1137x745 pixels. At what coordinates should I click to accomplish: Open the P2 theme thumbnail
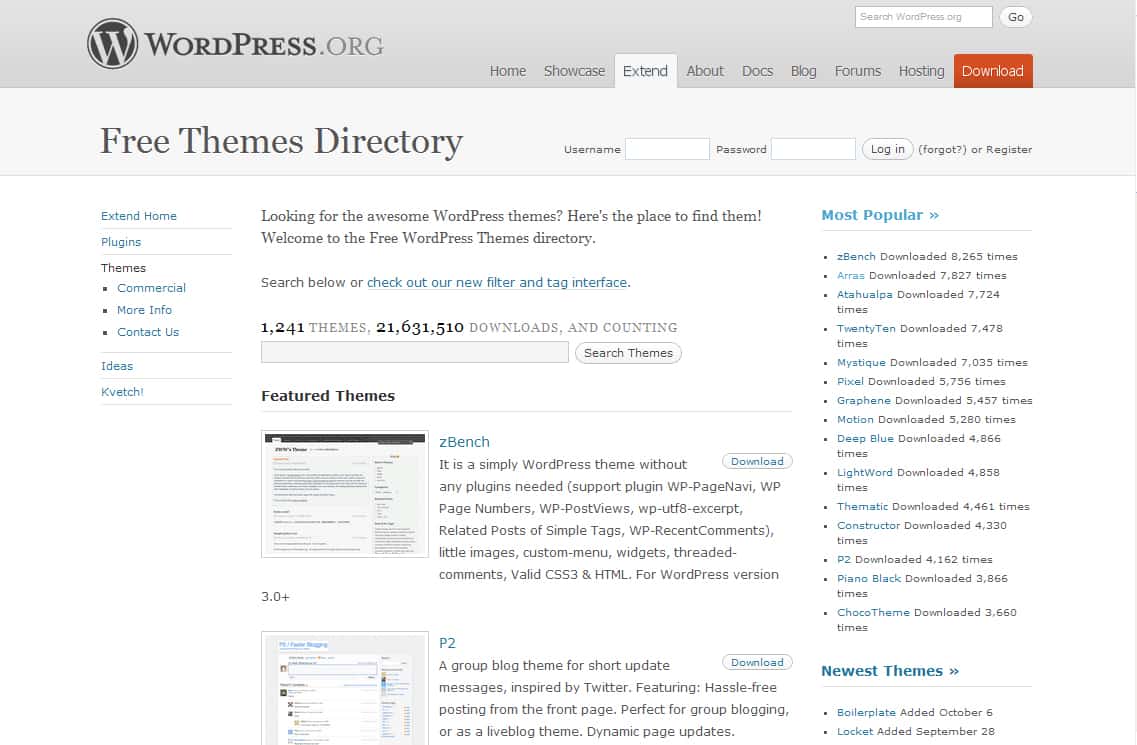click(x=344, y=688)
